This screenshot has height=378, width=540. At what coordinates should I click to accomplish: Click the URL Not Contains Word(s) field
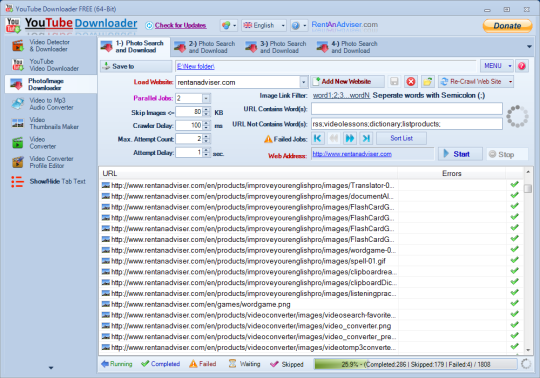(x=407, y=124)
